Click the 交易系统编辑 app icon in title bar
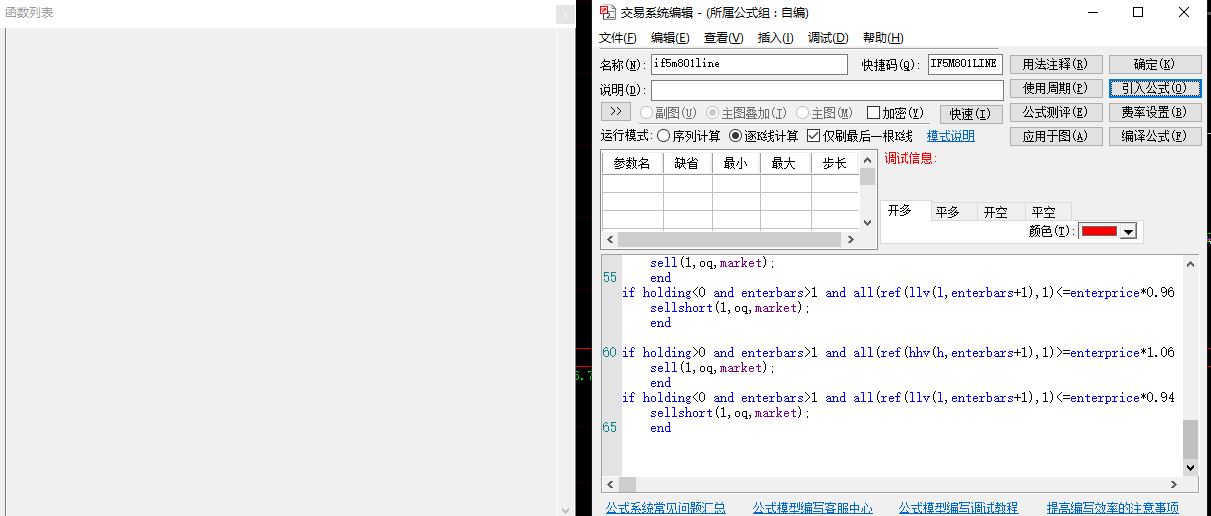This screenshot has width=1211, height=516. coord(607,13)
